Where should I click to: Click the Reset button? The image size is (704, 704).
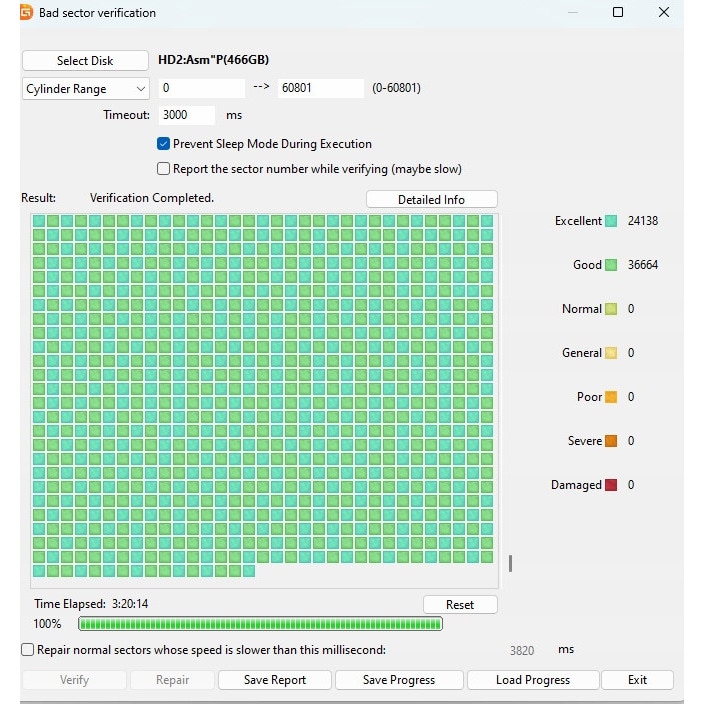point(459,604)
